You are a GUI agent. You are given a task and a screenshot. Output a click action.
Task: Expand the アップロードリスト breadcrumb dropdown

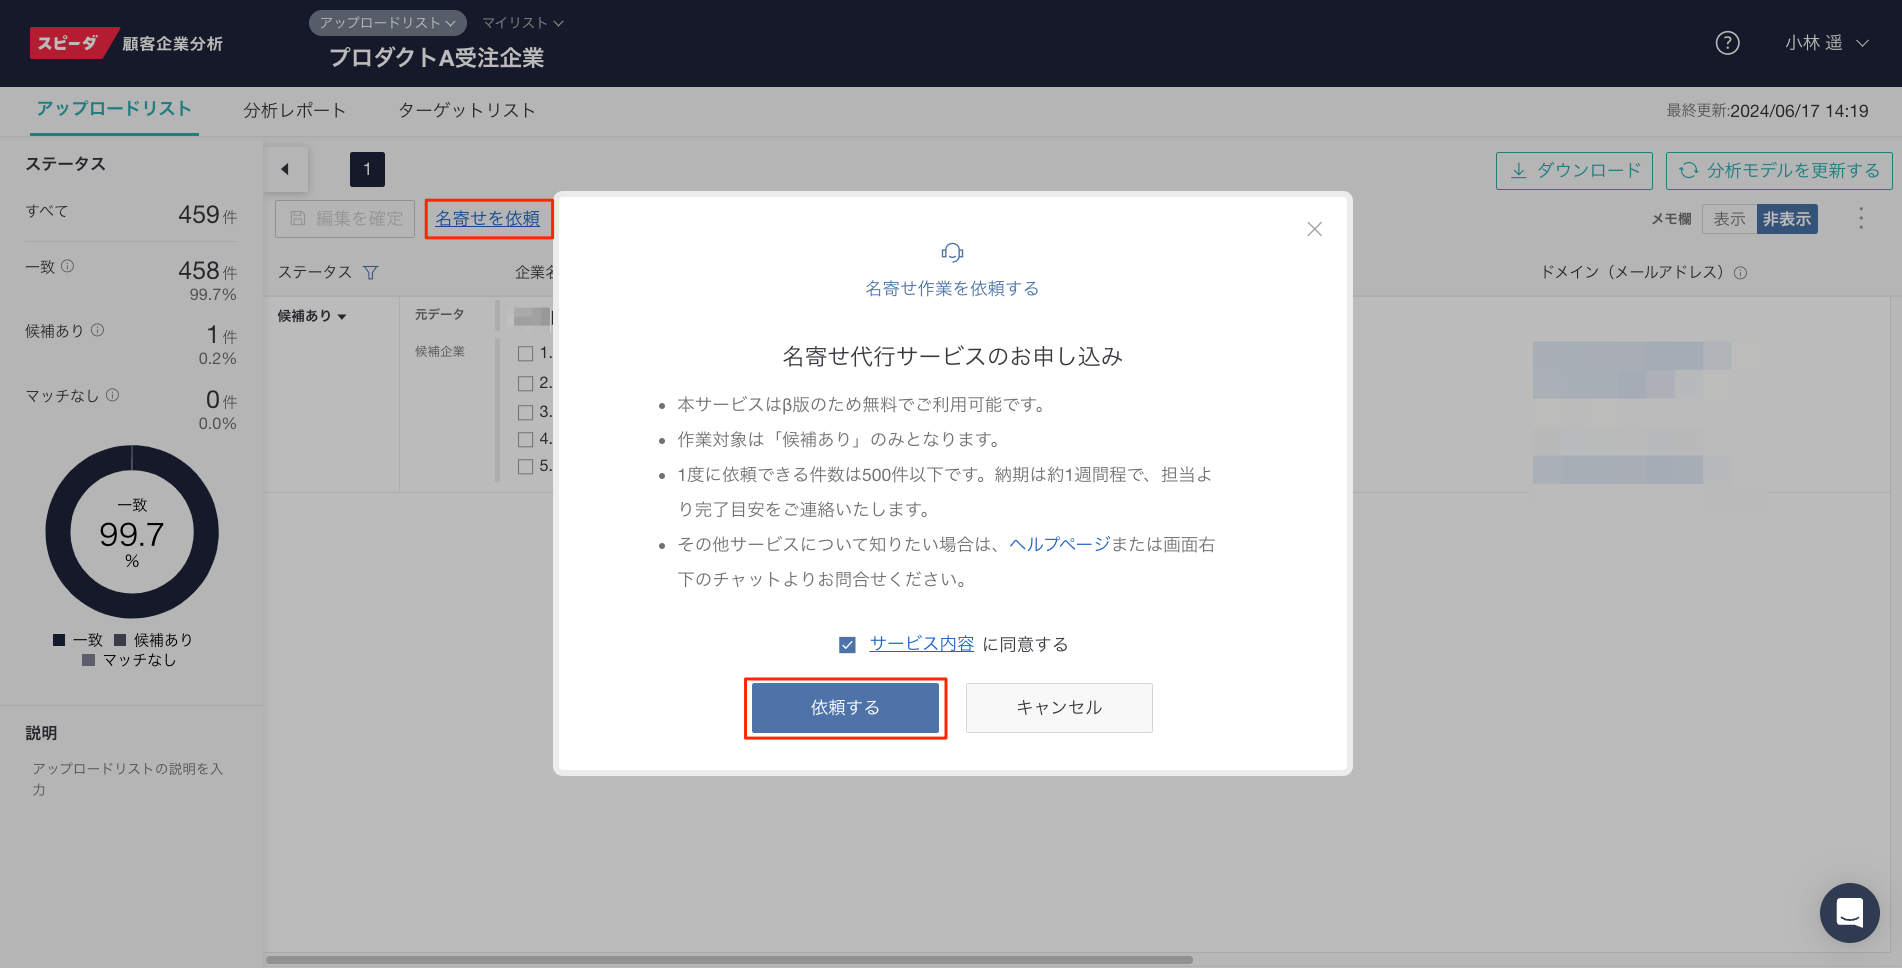(387, 22)
